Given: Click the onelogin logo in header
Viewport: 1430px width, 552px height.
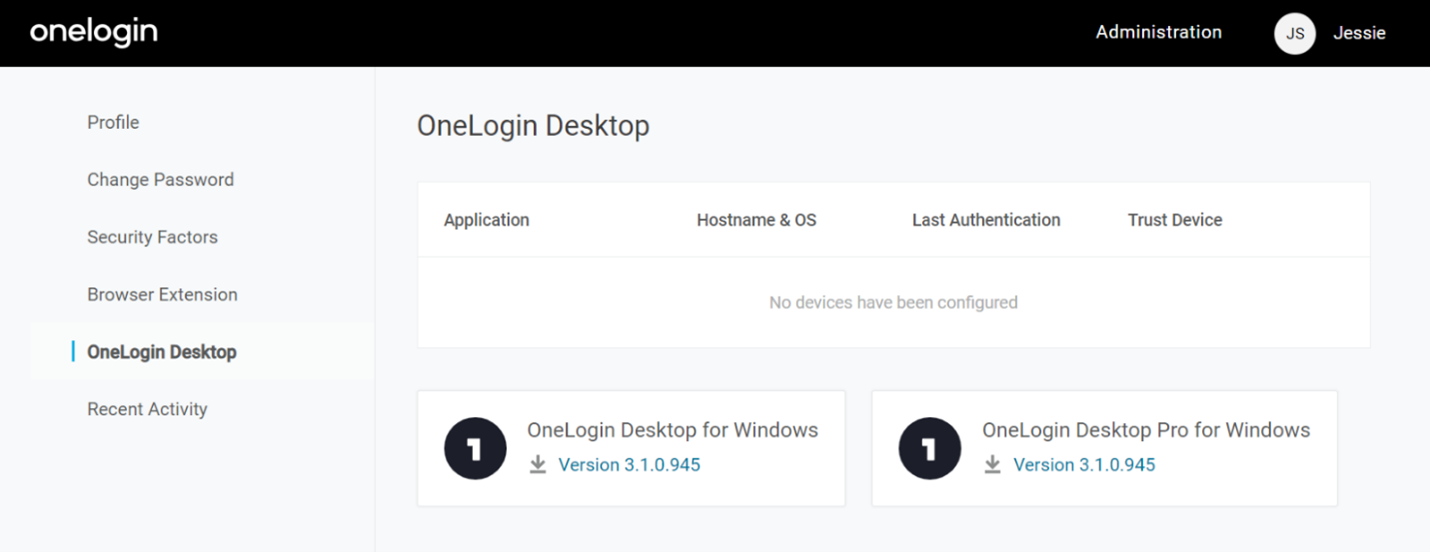Looking at the screenshot, I should click(x=94, y=32).
